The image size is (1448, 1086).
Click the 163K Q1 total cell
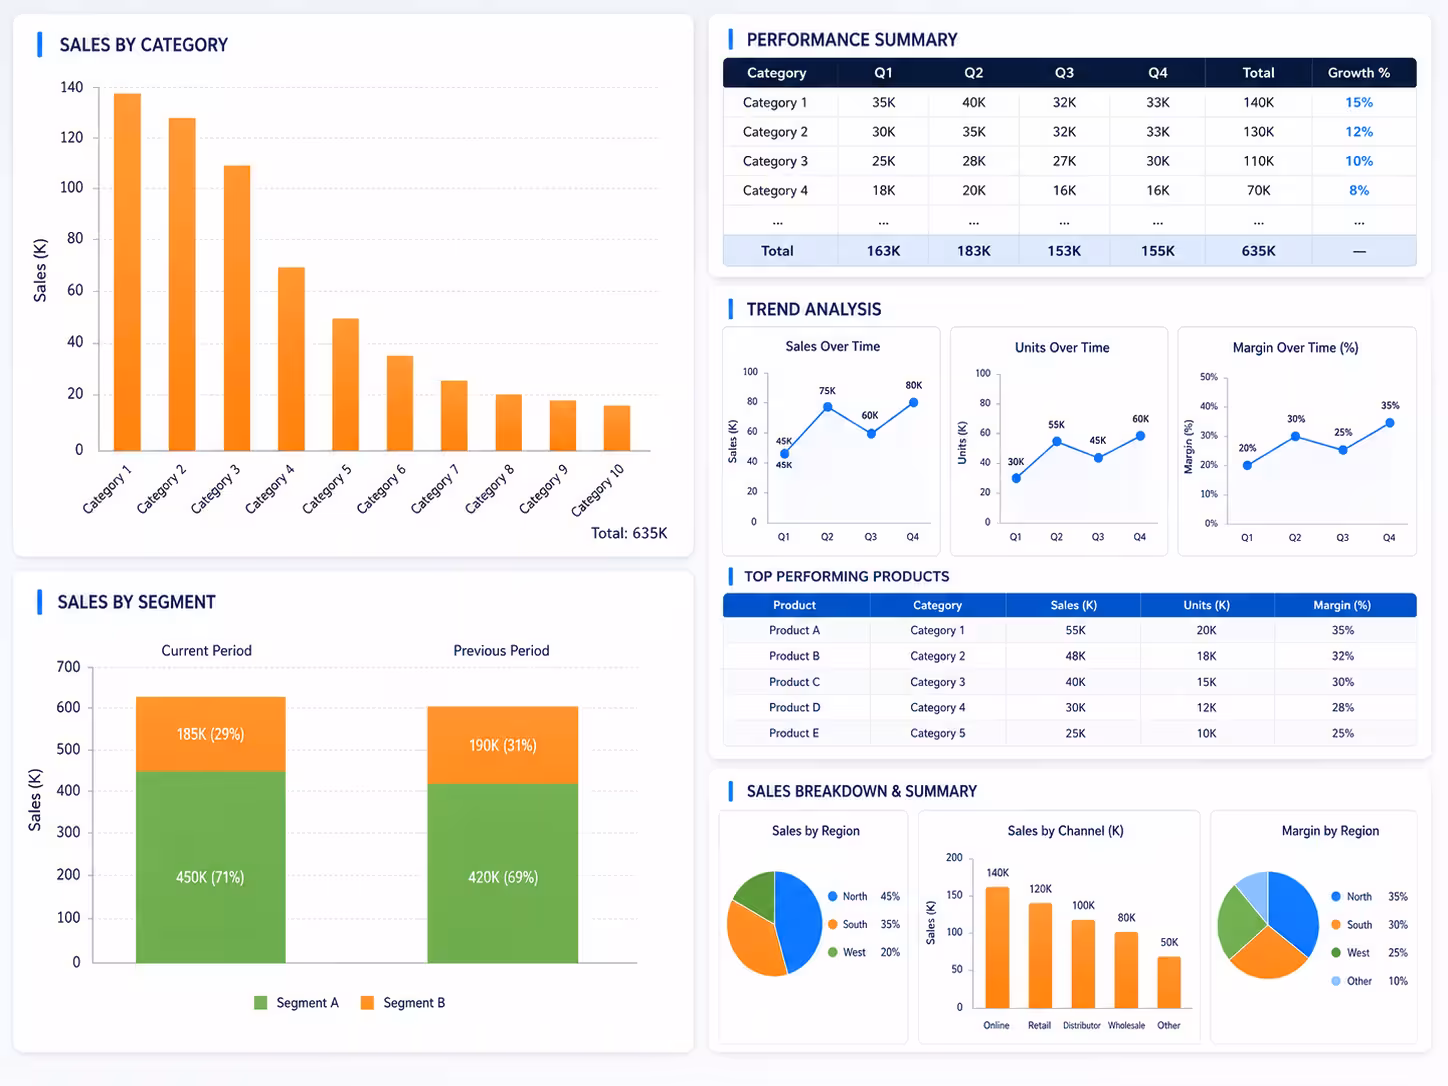click(x=883, y=251)
